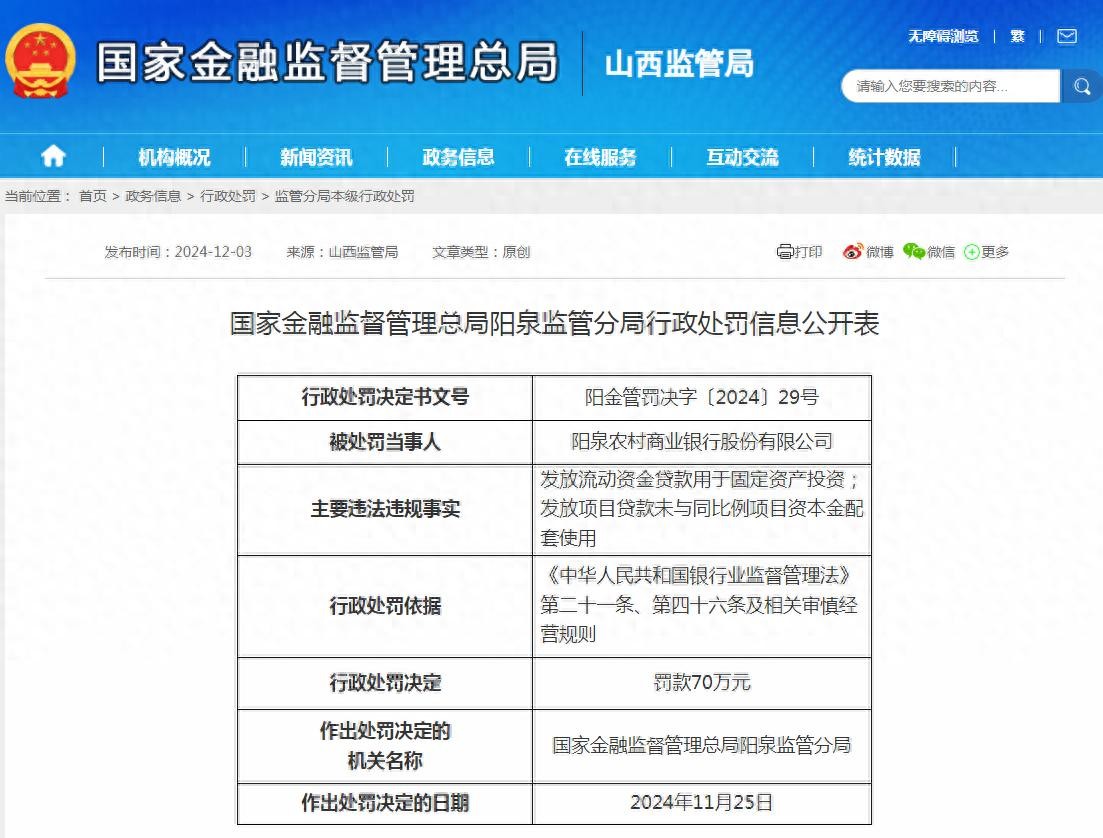The image size is (1103, 838).
Task: Open the mail envelope icon
Action: (1067, 36)
